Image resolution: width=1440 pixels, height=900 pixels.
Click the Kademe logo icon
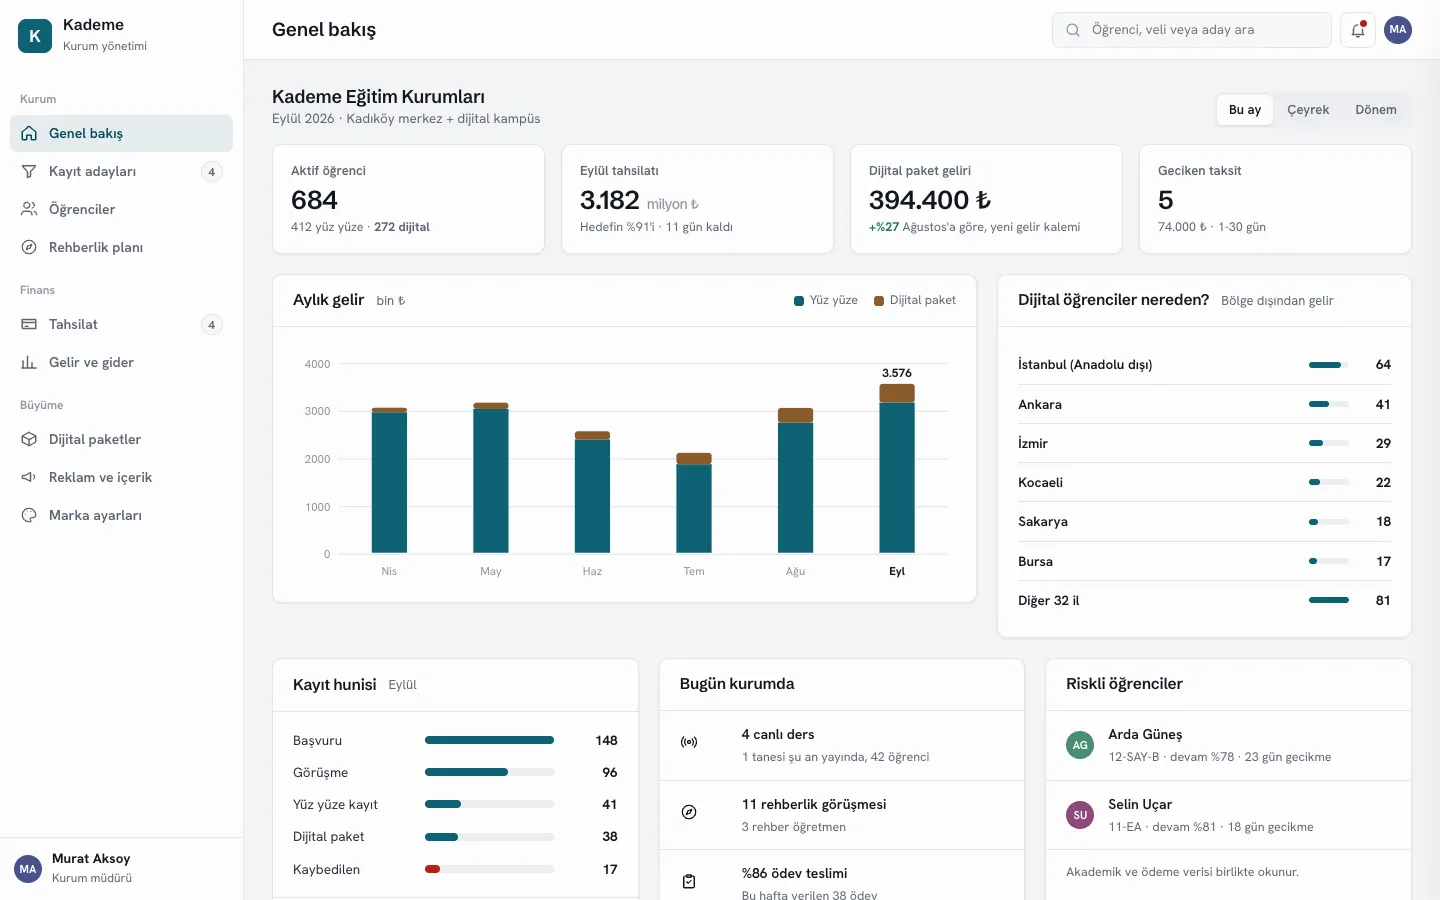click(35, 36)
